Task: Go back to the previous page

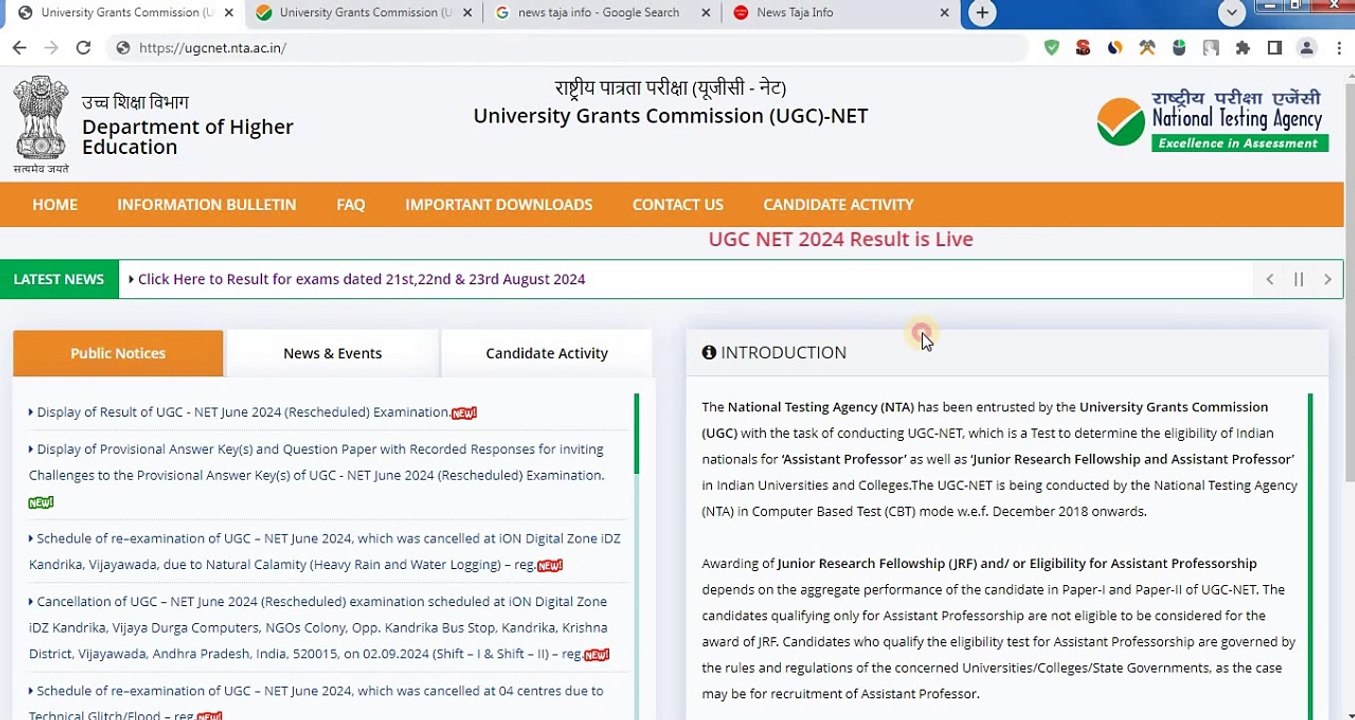Action: pos(19,48)
